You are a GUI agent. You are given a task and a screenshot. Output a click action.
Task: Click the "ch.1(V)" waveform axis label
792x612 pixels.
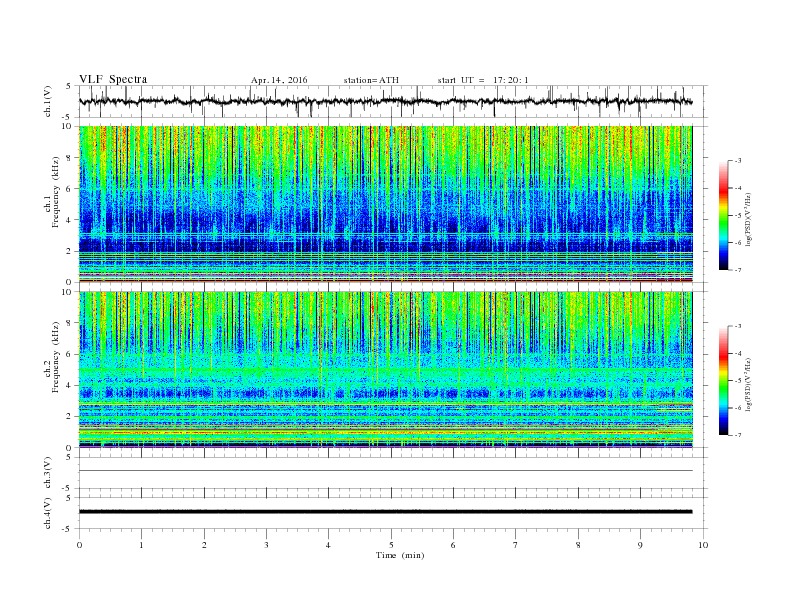[x=48, y=102]
